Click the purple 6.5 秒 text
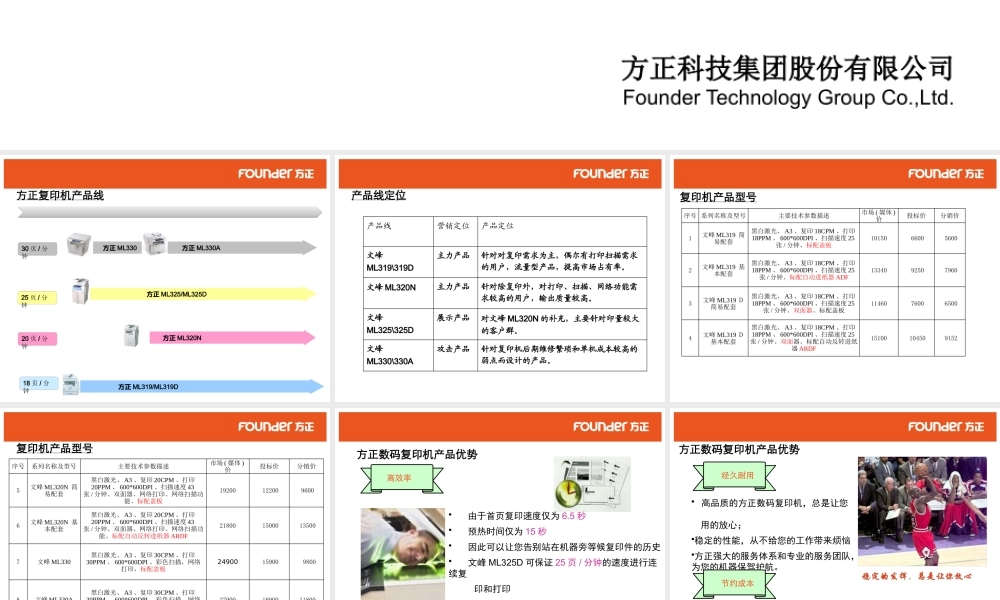Screen dimensions: 1000x600 pyautogui.click(x=573, y=516)
